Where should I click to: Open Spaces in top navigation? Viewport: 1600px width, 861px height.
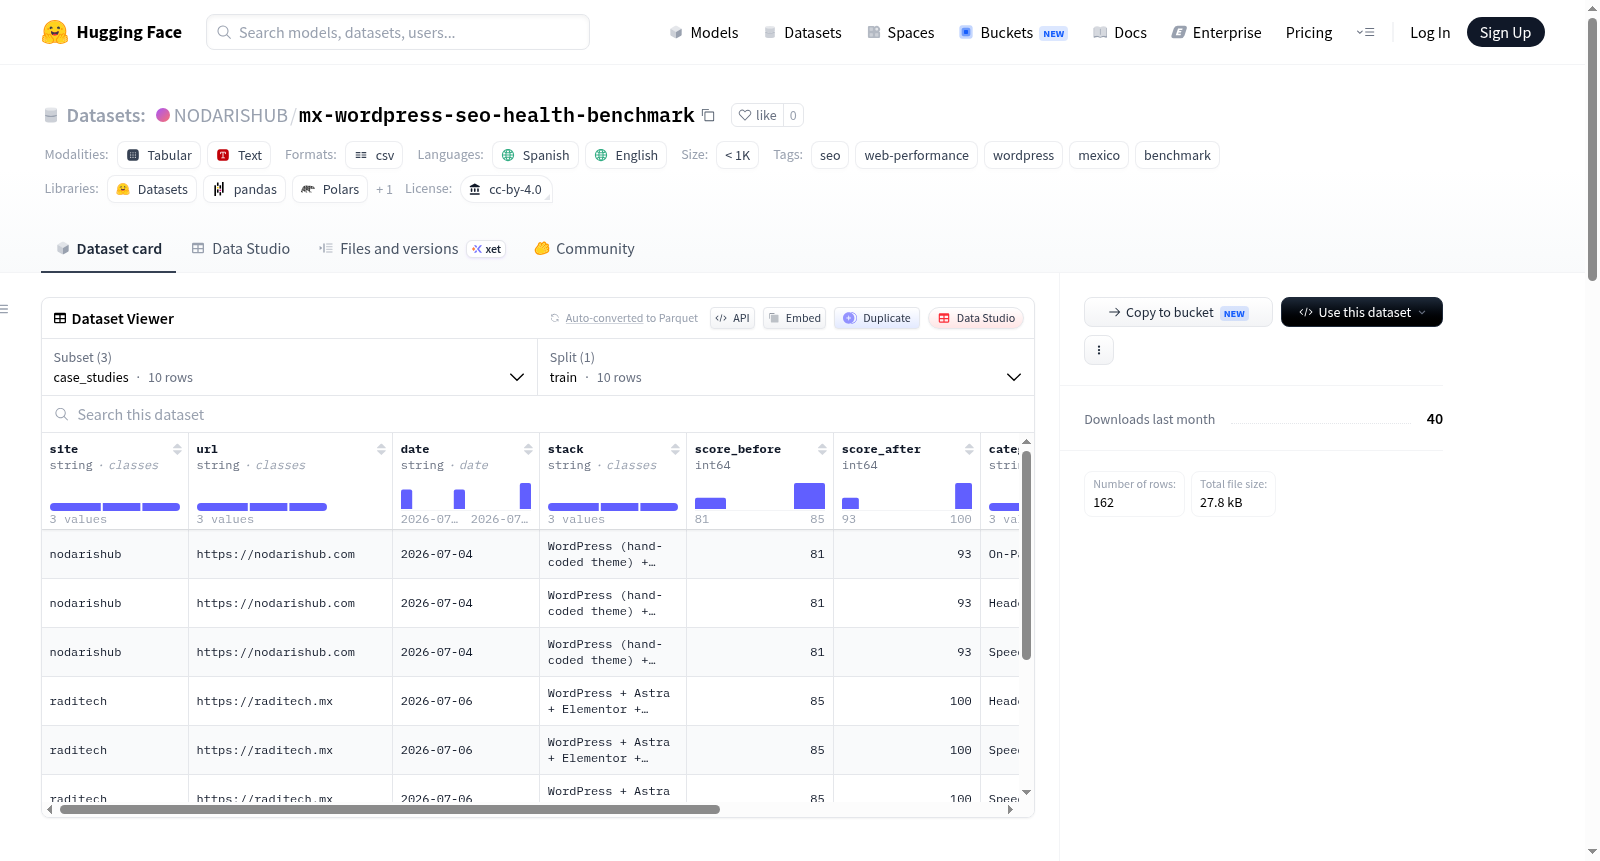point(901,32)
